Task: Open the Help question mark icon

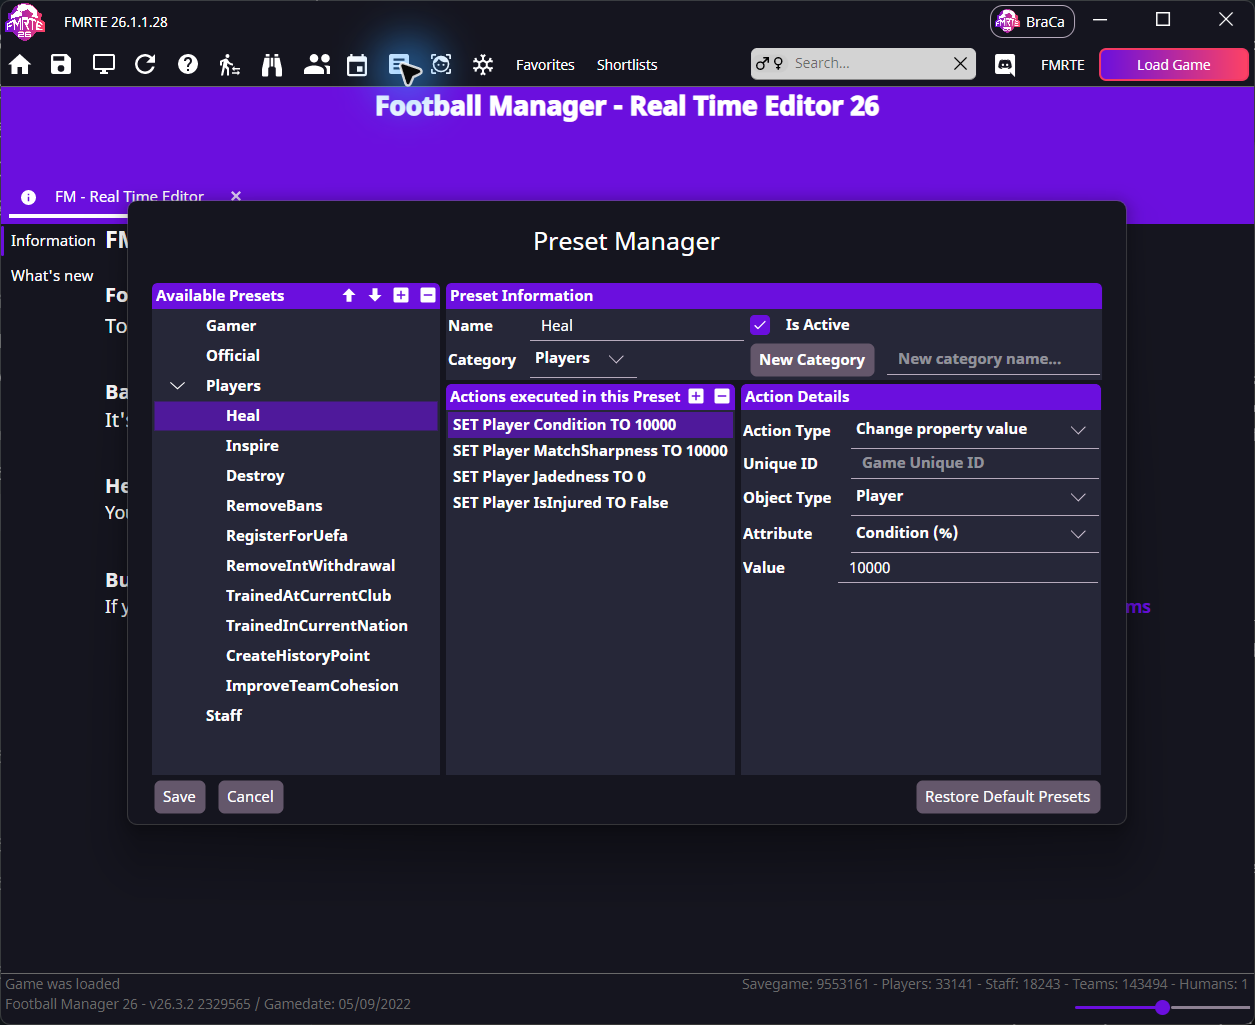Action: click(188, 65)
